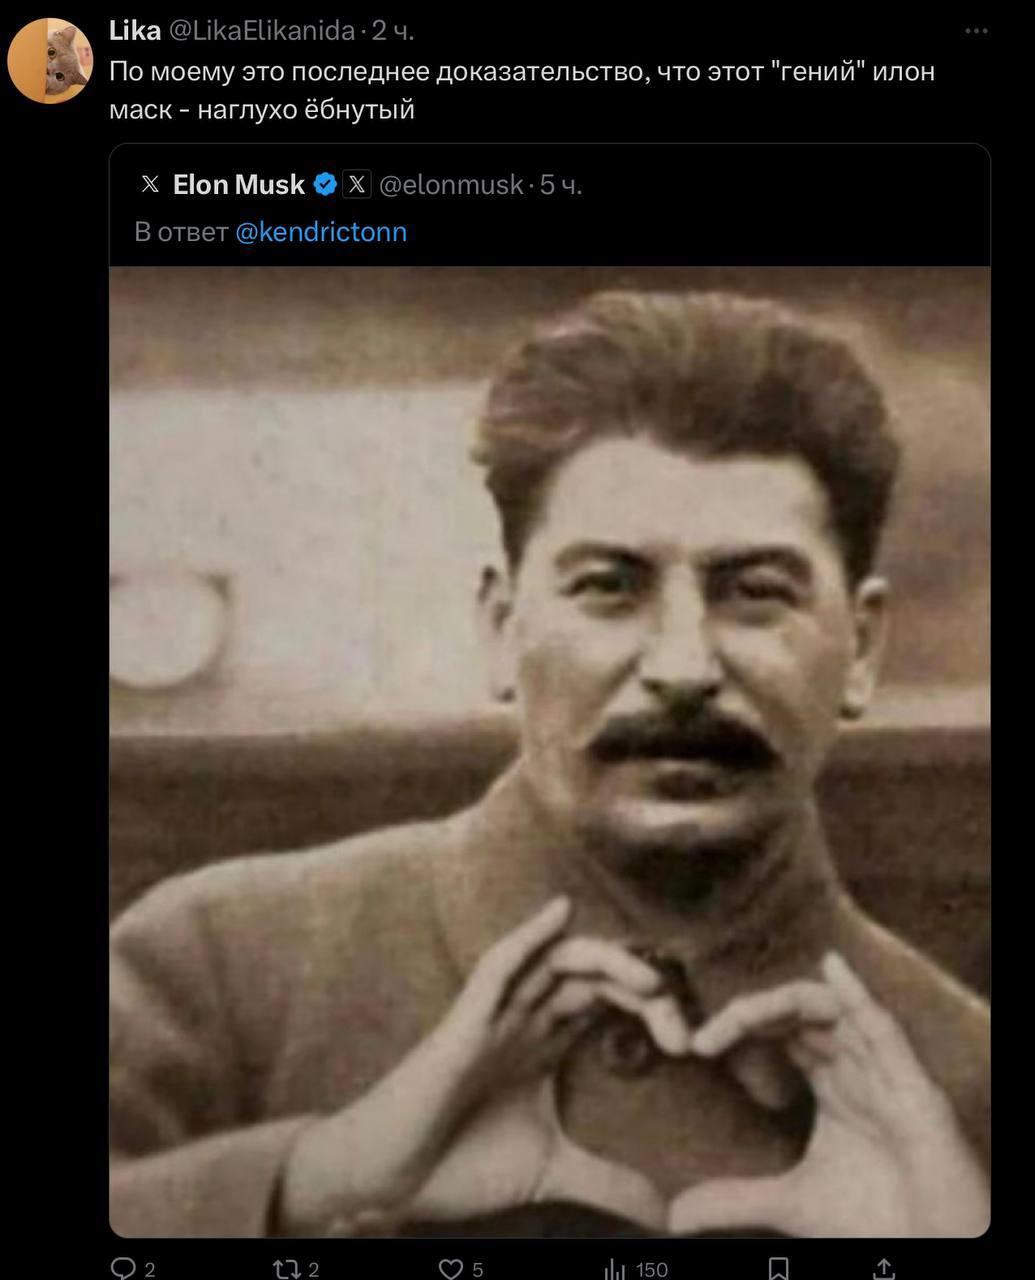The image size is (1035, 1280).
Task: Open the quoted Elon Musk name
Action: click(x=239, y=184)
